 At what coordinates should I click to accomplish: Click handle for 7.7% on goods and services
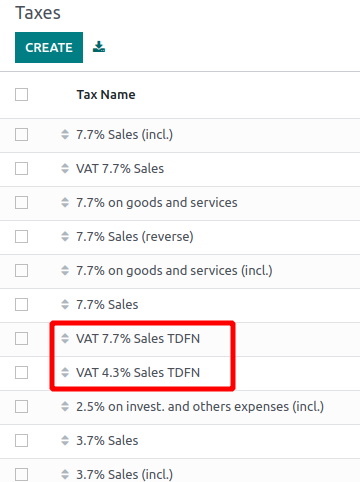65,203
